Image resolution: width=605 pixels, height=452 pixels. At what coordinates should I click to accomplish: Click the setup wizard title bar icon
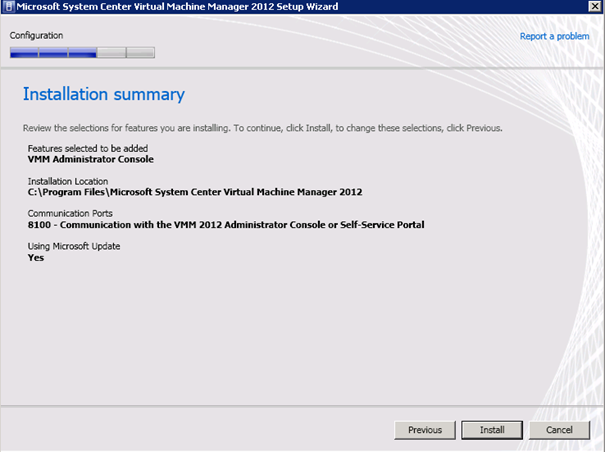(x=8, y=7)
